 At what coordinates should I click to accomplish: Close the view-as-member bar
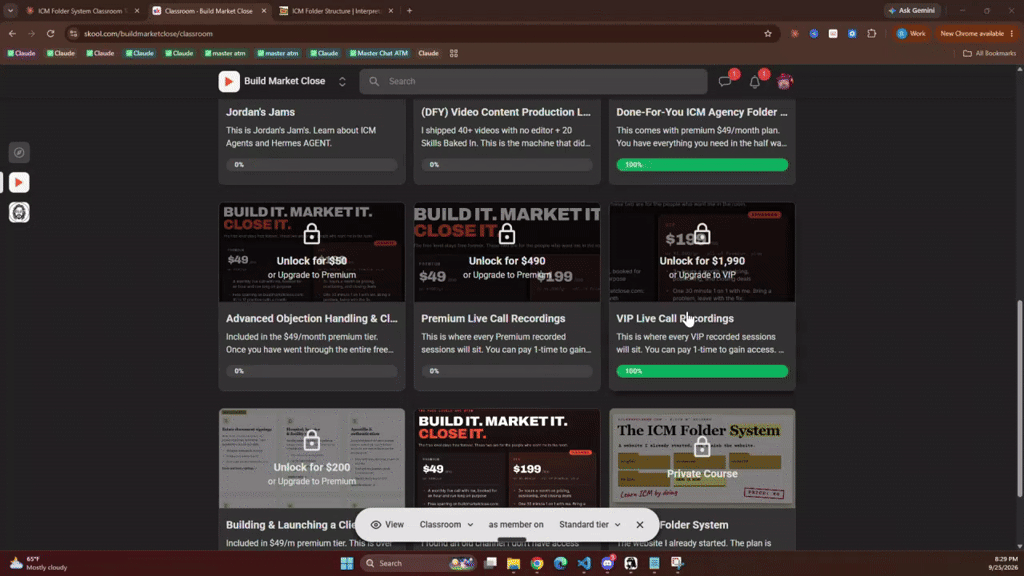(x=640, y=525)
